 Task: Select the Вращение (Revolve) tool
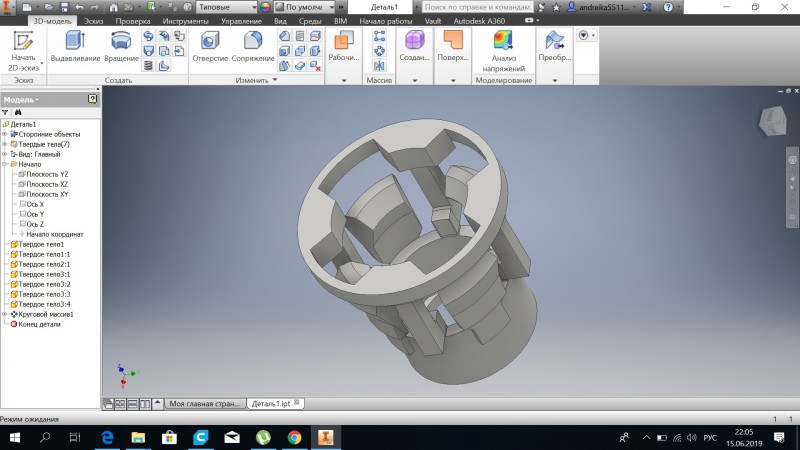(121, 46)
